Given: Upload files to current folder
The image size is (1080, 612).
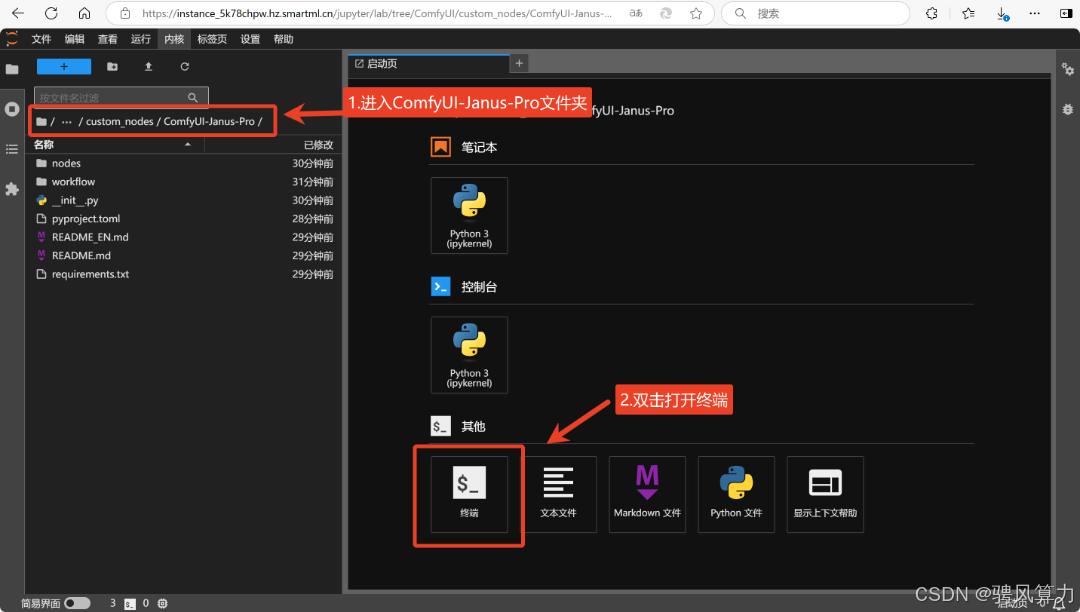Looking at the screenshot, I should 148,66.
